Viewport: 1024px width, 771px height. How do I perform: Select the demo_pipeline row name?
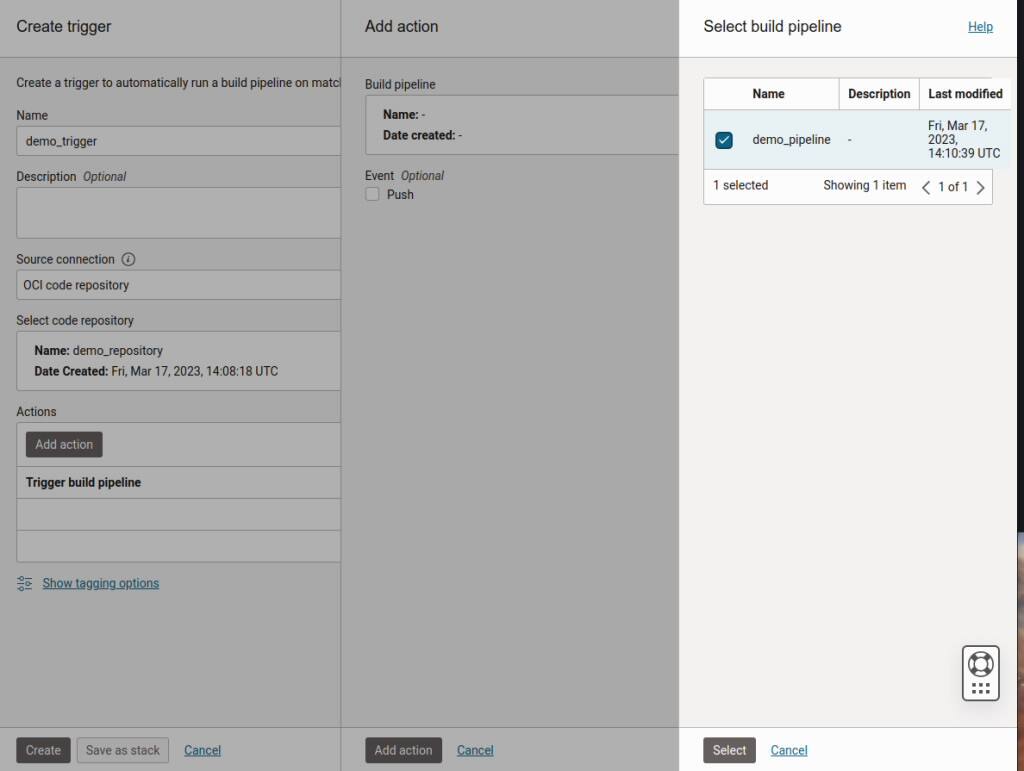(791, 140)
